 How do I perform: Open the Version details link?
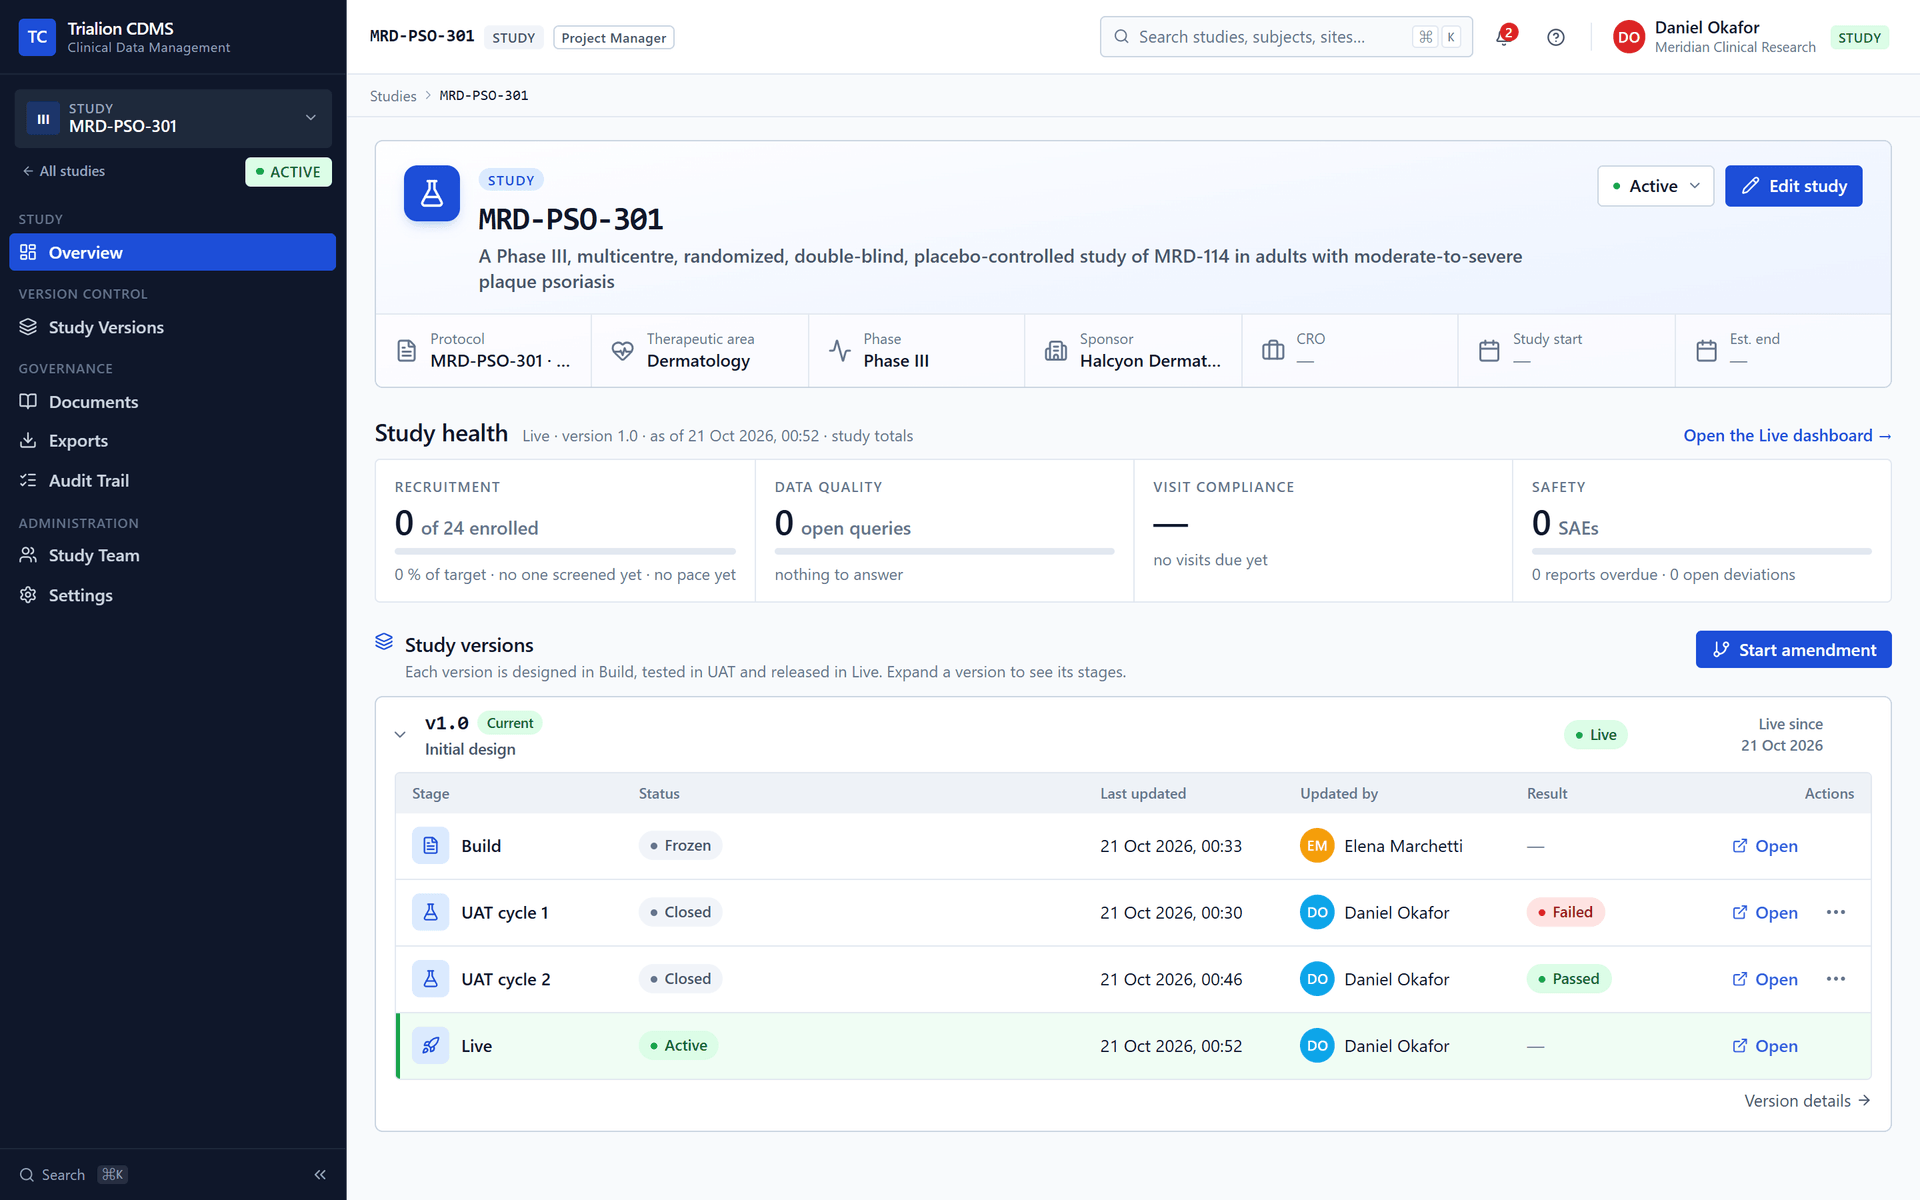click(x=1807, y=1101)
